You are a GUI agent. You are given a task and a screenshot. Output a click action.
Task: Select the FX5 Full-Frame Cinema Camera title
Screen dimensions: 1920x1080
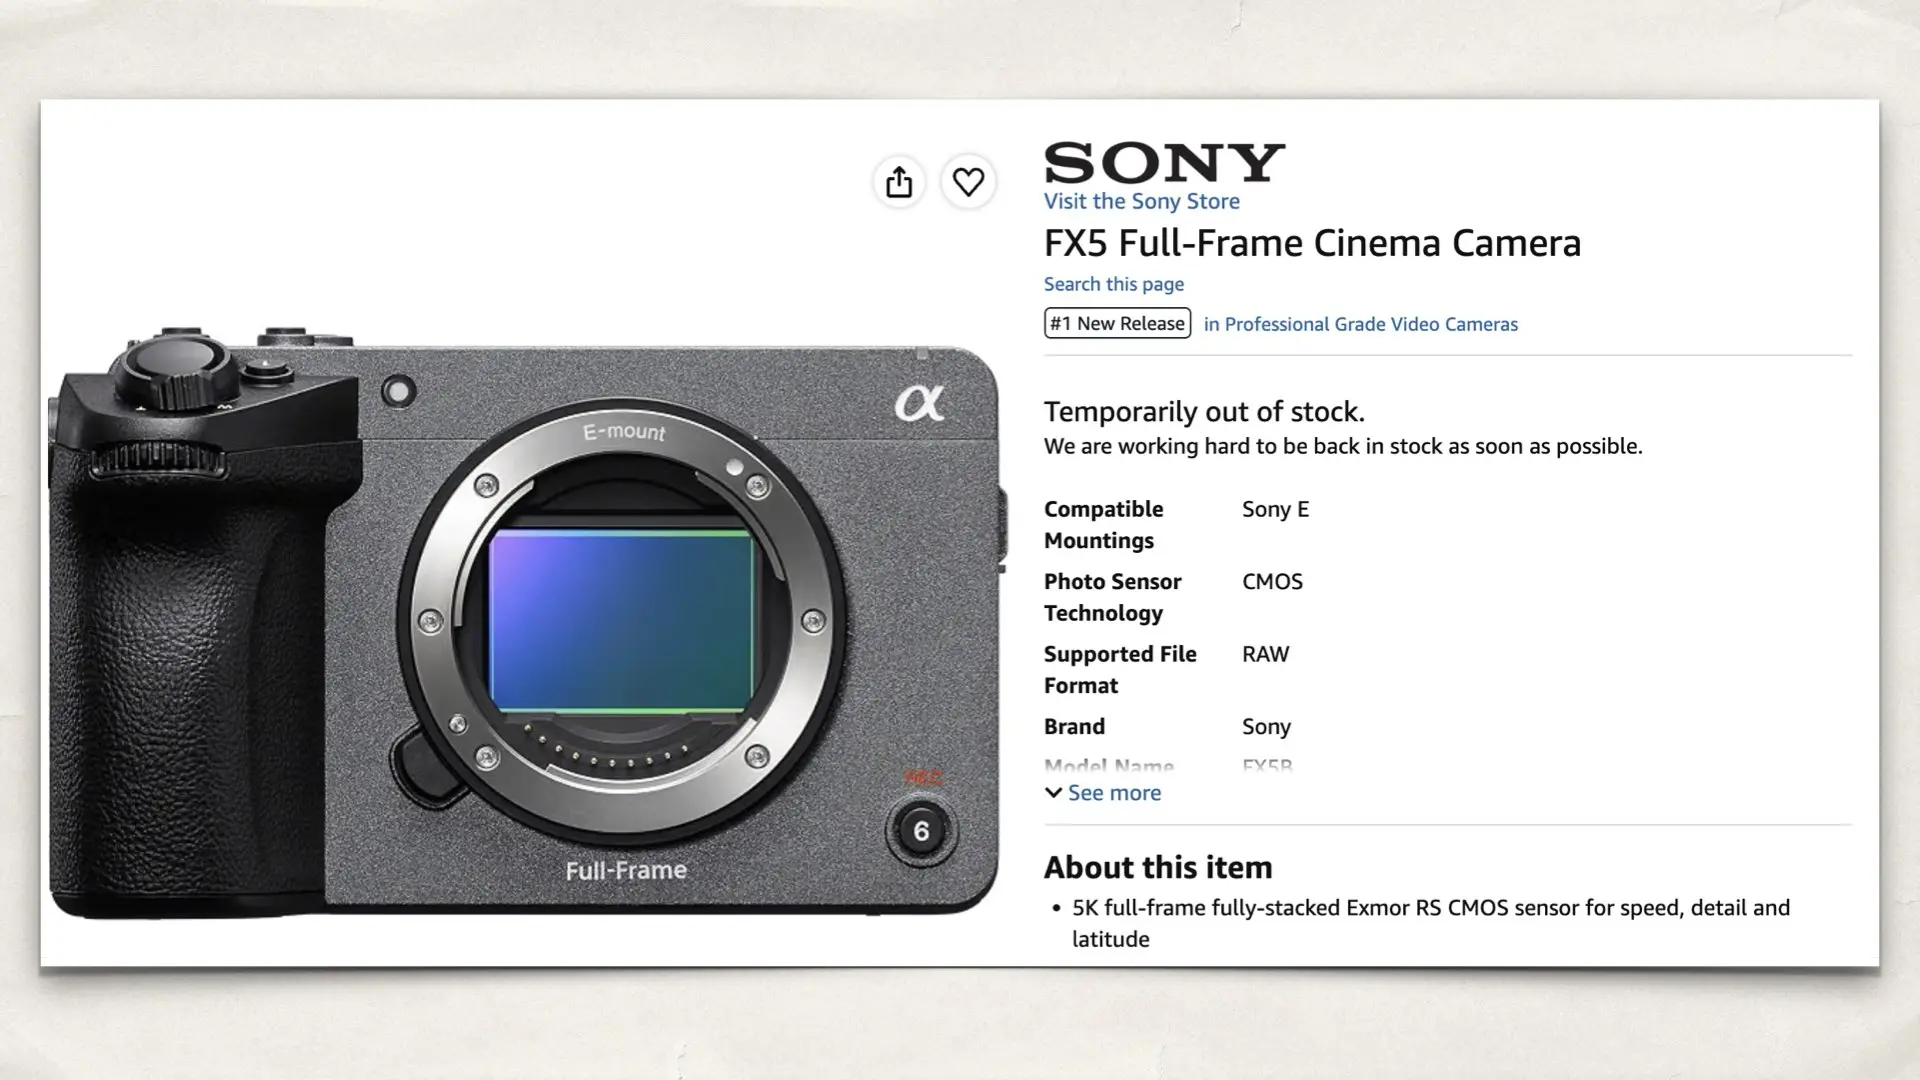pos(1312,243)
